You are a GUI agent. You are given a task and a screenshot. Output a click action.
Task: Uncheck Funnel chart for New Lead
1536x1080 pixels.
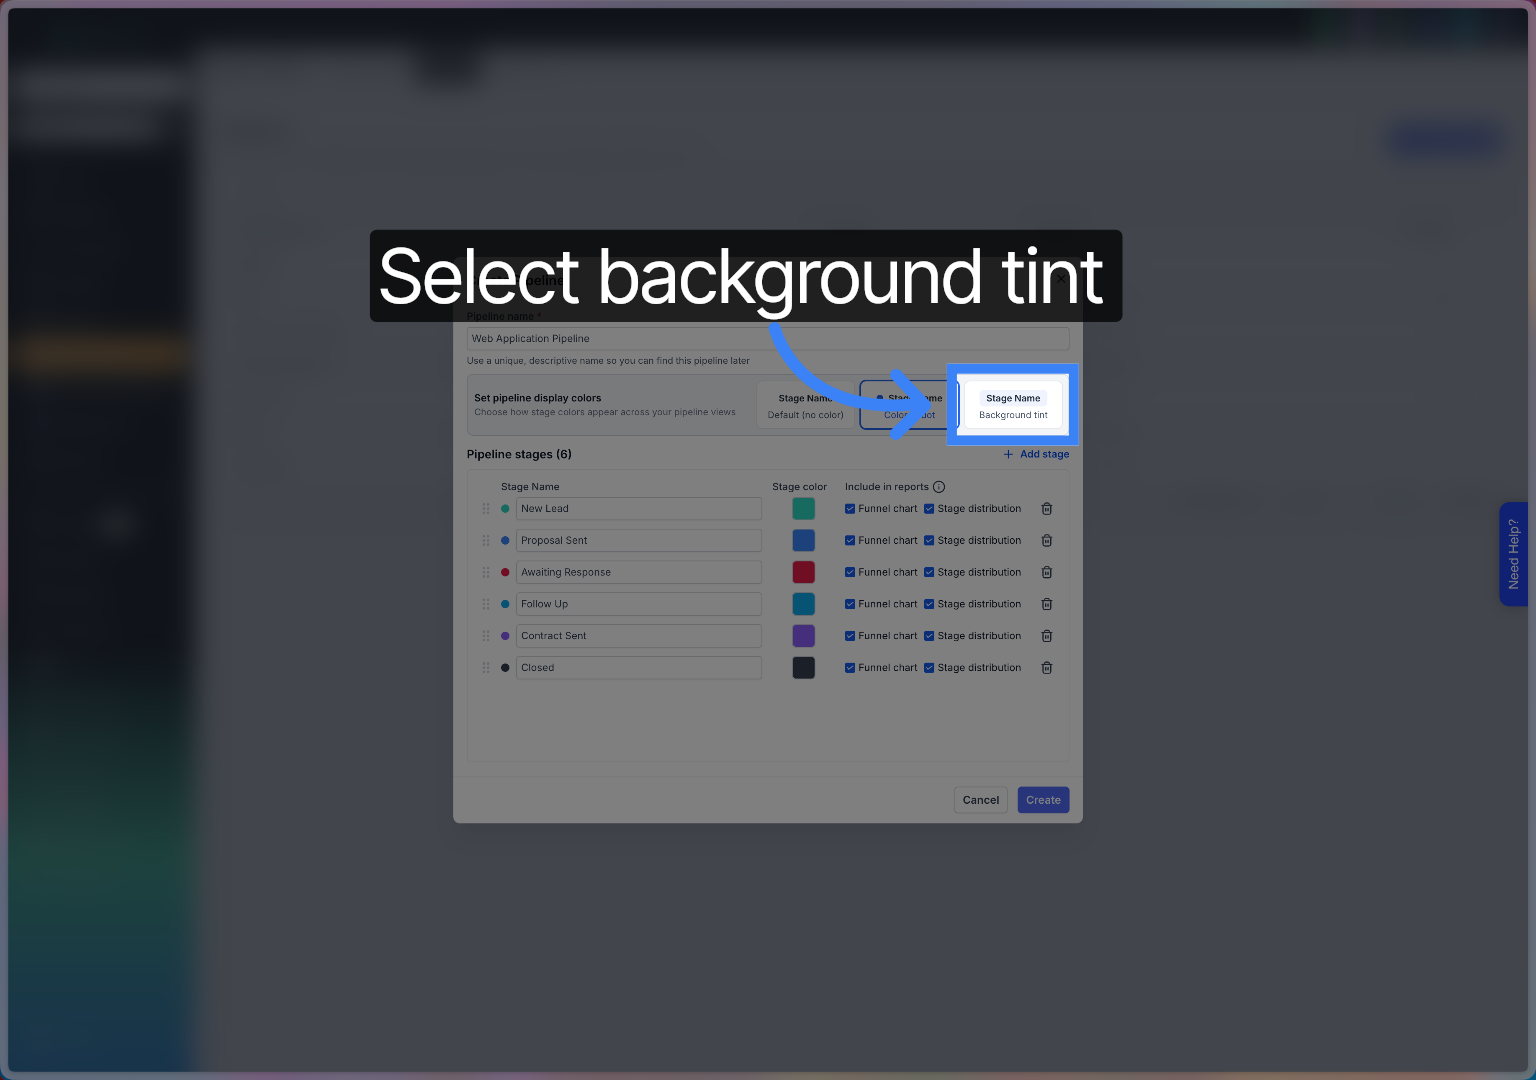(x=850, y=509)
